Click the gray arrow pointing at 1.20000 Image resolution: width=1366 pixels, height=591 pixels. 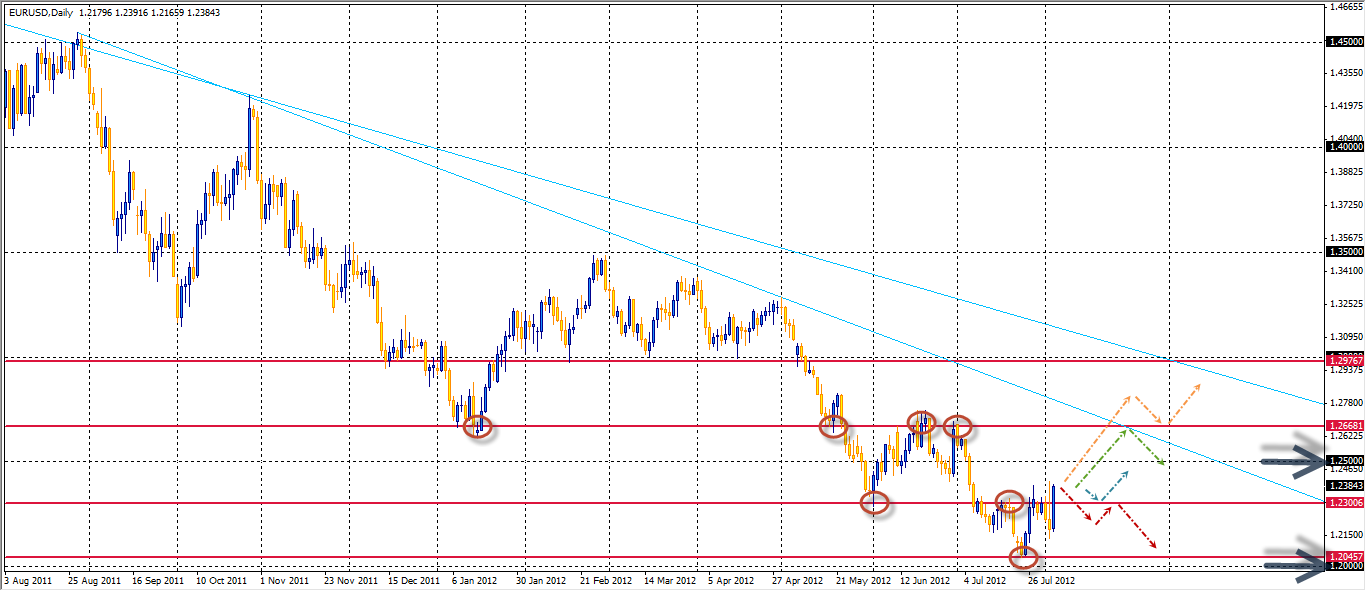click(x=1291, y=565)
